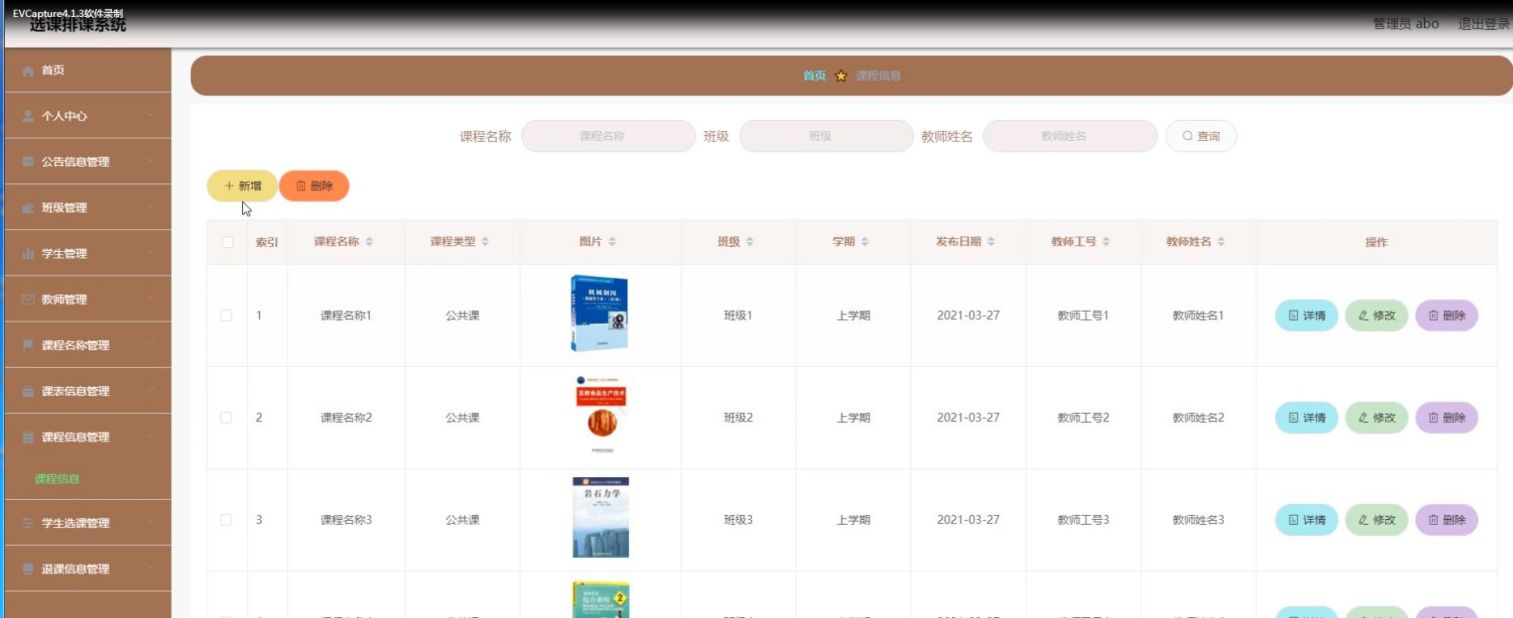Screen dimensions: 1513x618
Task: Sort by 学期 column arrows
Action: click(865, 242)
